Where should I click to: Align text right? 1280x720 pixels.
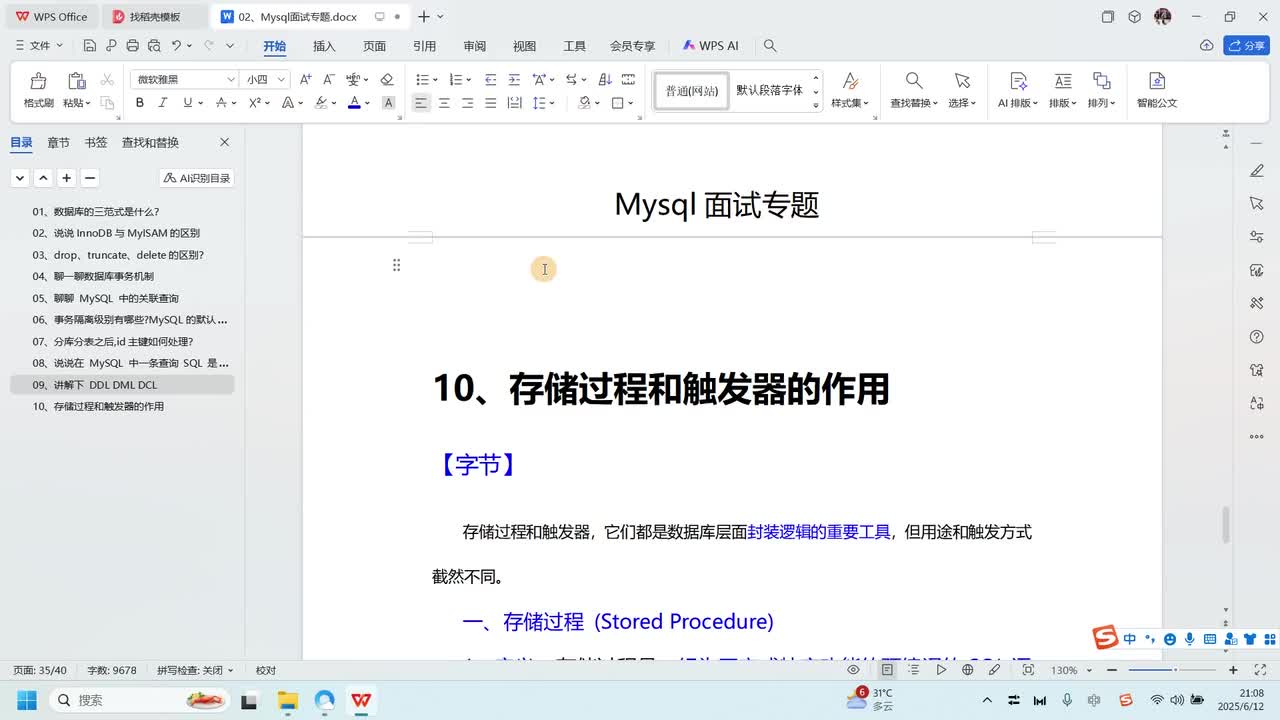pos(467,103)
